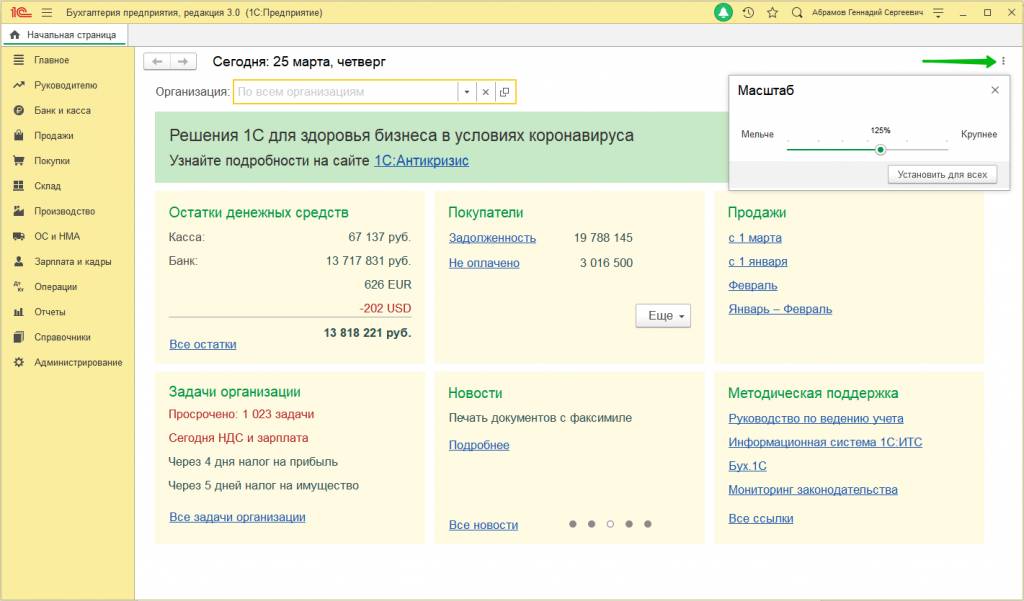The image size is (1024, 601).
Task: Click the home icon of Начальная страница
Action: pos(14,35)
